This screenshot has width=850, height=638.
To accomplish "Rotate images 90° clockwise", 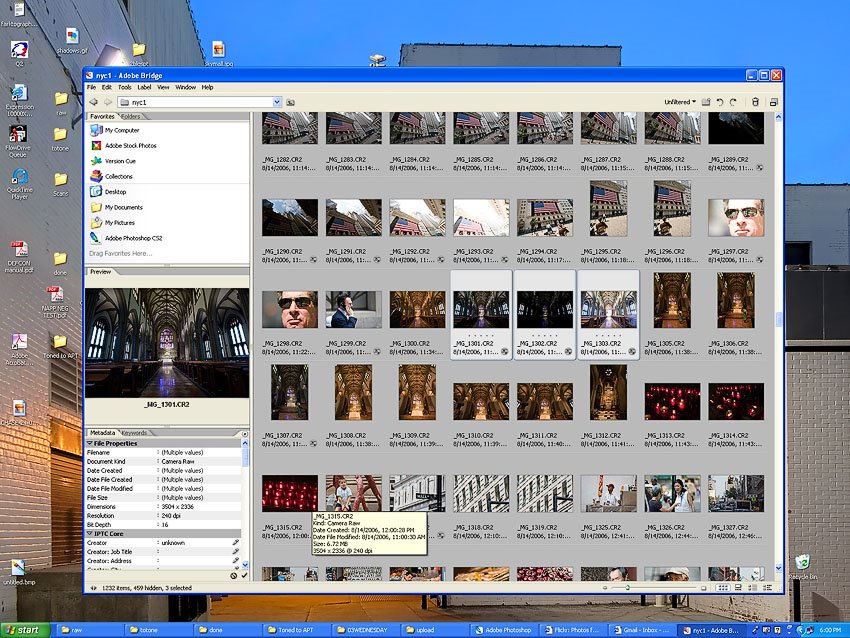I will tap(733, 102).
